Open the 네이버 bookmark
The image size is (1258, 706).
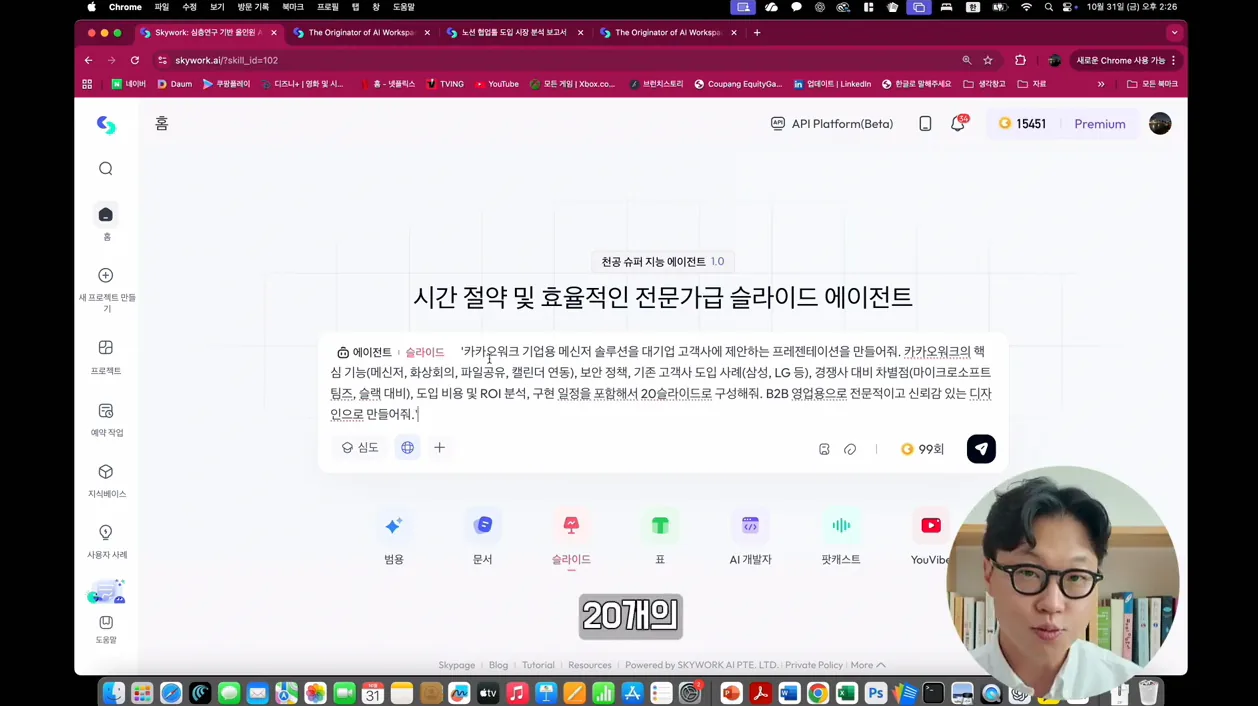pyautogui.click(x=128, y=84)
